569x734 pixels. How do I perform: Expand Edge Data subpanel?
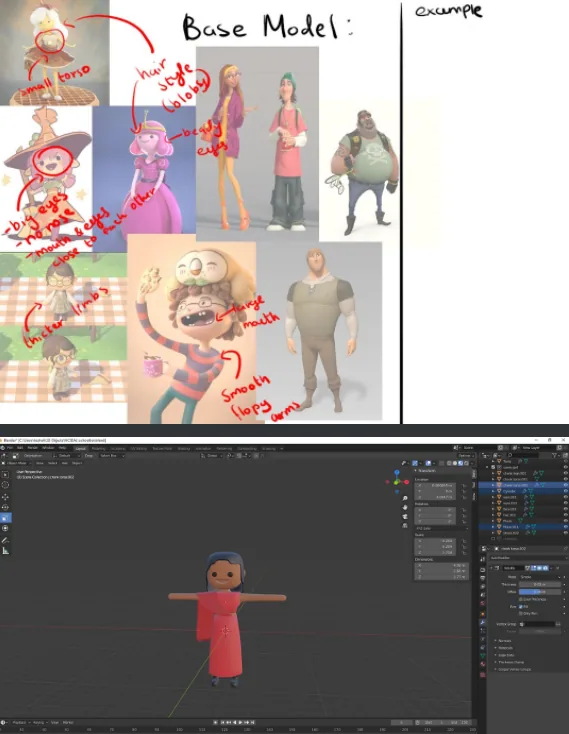(506, 655)
